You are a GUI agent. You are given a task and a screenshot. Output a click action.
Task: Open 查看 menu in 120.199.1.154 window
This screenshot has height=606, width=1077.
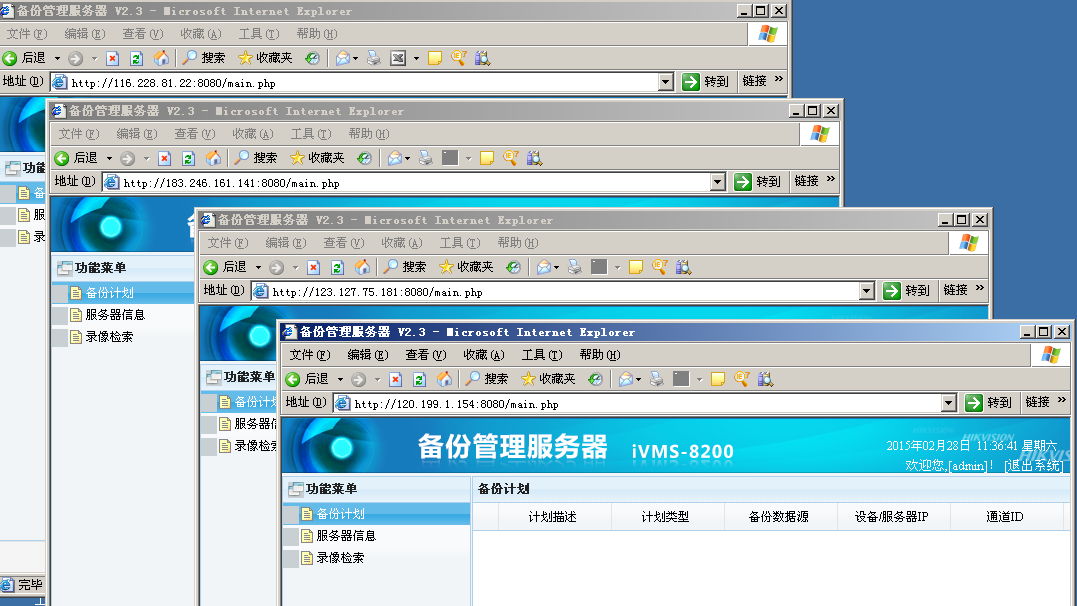coord(426,355)
